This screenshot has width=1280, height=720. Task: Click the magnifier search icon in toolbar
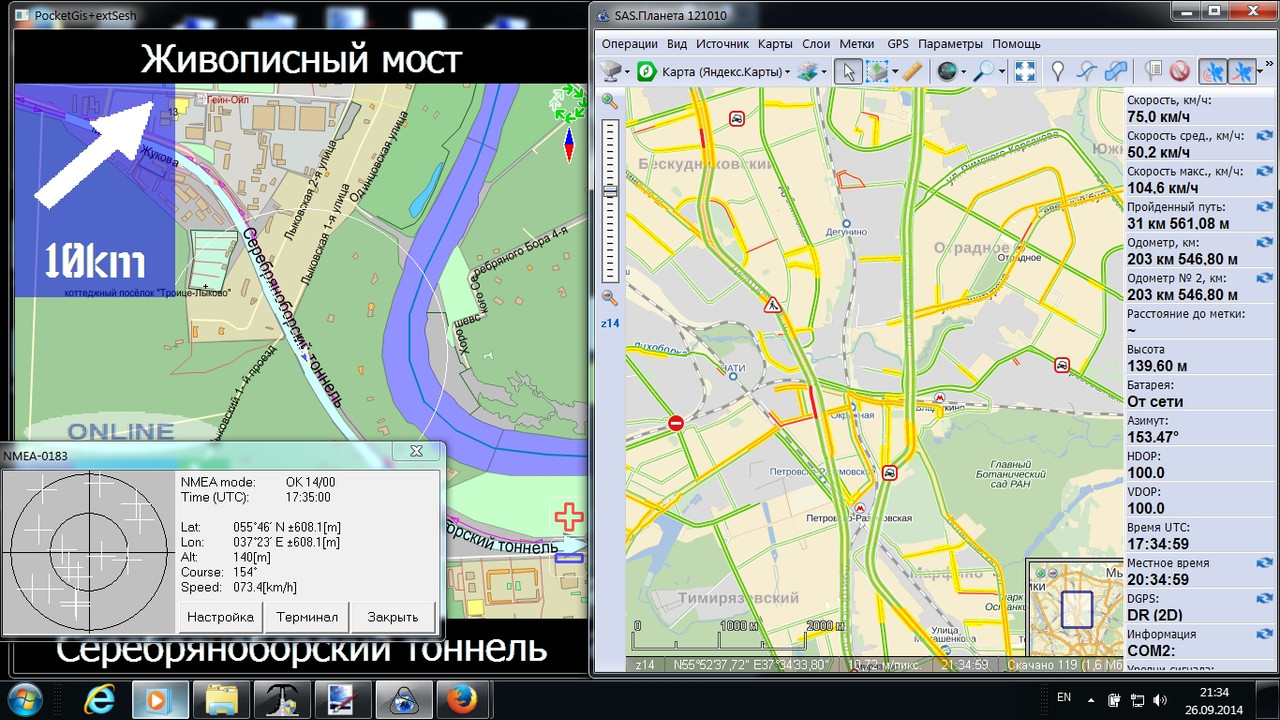pyautogui.click(x=985, y=72)
